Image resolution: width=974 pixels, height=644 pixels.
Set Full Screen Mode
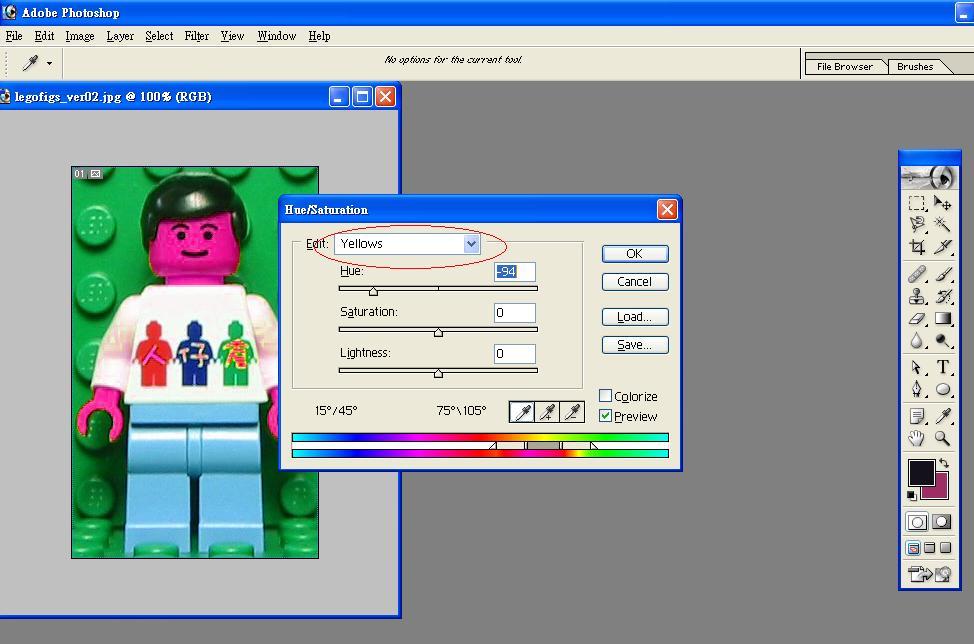945,548
